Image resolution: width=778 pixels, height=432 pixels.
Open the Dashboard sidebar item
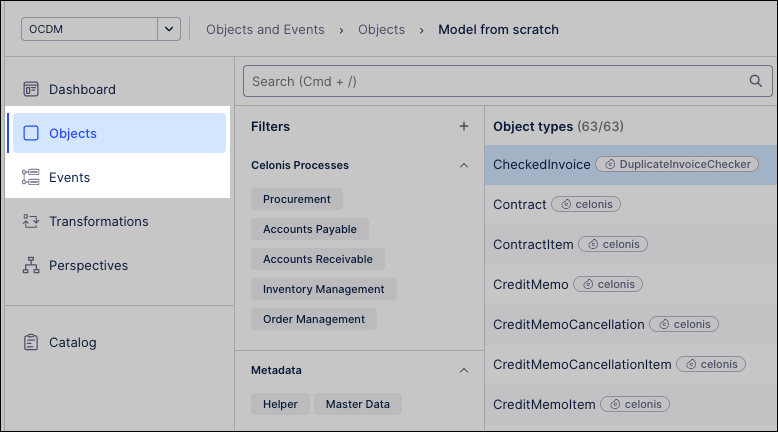(x=119, y=89)
